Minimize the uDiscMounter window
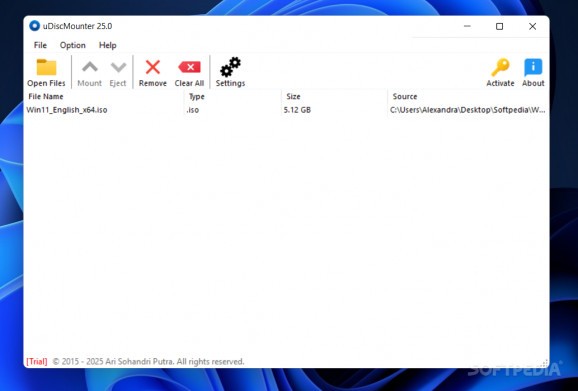This screenshot has width=578, height=391. (x=467, y=26)
